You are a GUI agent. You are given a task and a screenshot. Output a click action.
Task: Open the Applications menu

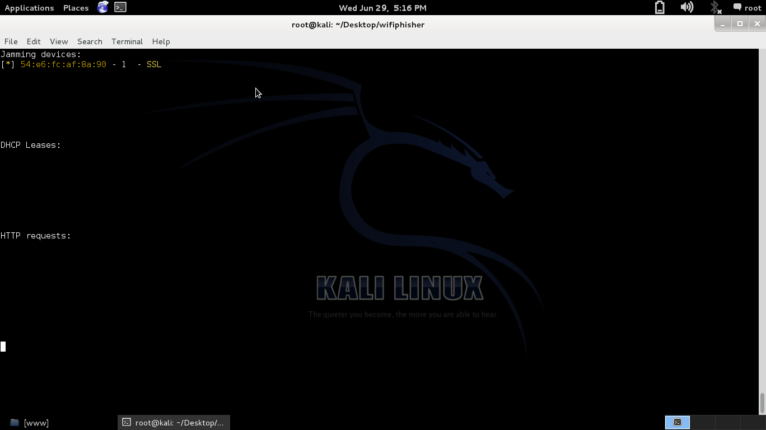[x=29, y=7]
